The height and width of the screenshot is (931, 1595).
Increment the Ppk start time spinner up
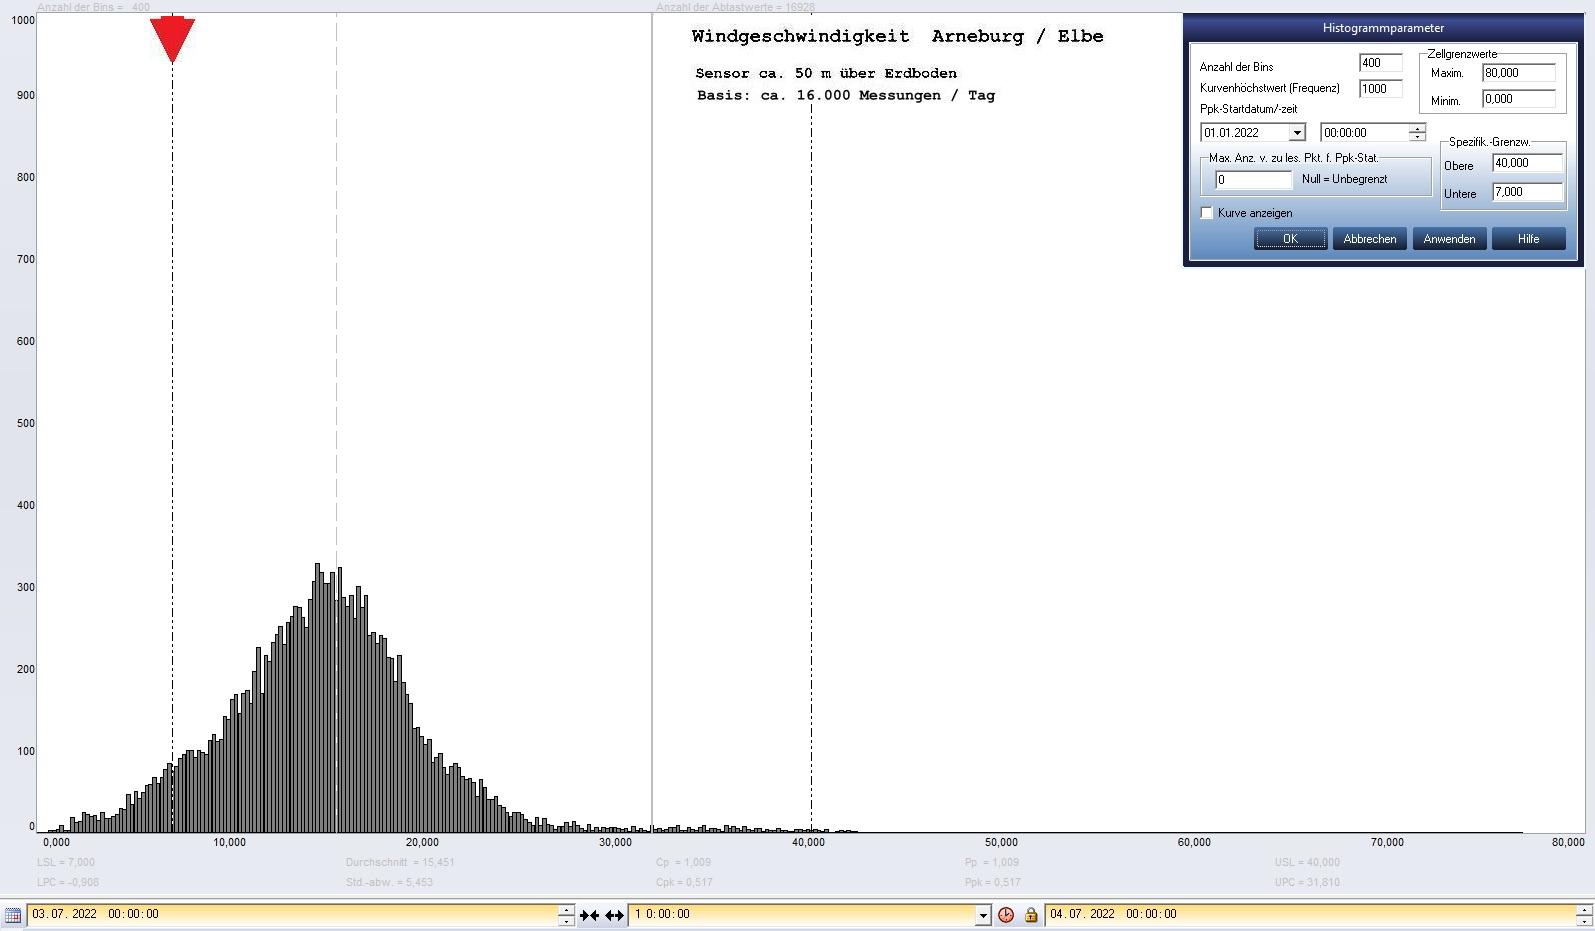1417,128
